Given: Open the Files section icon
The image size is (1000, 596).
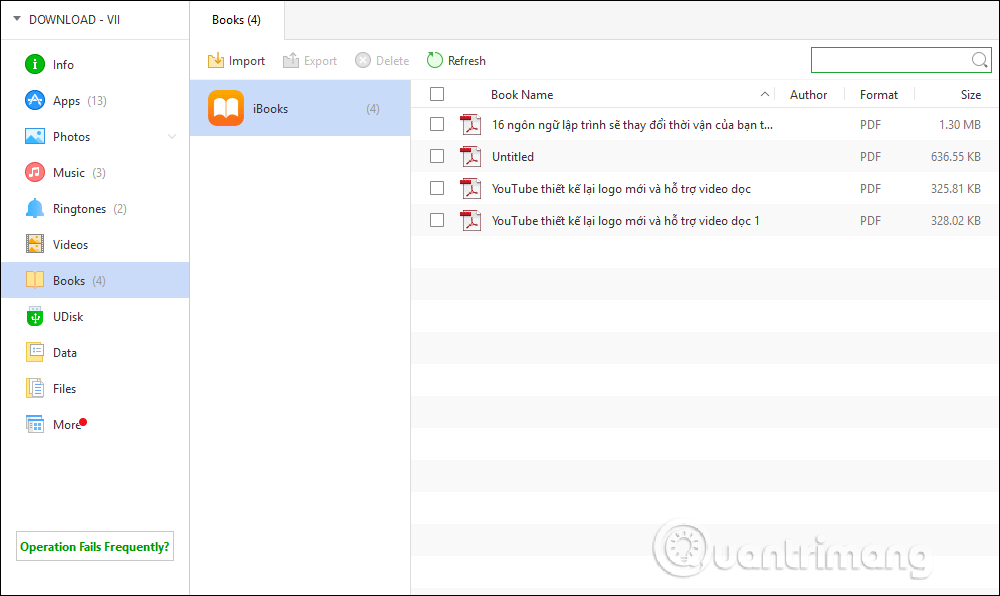Looking at the screenshot, I should pos(34,388).
